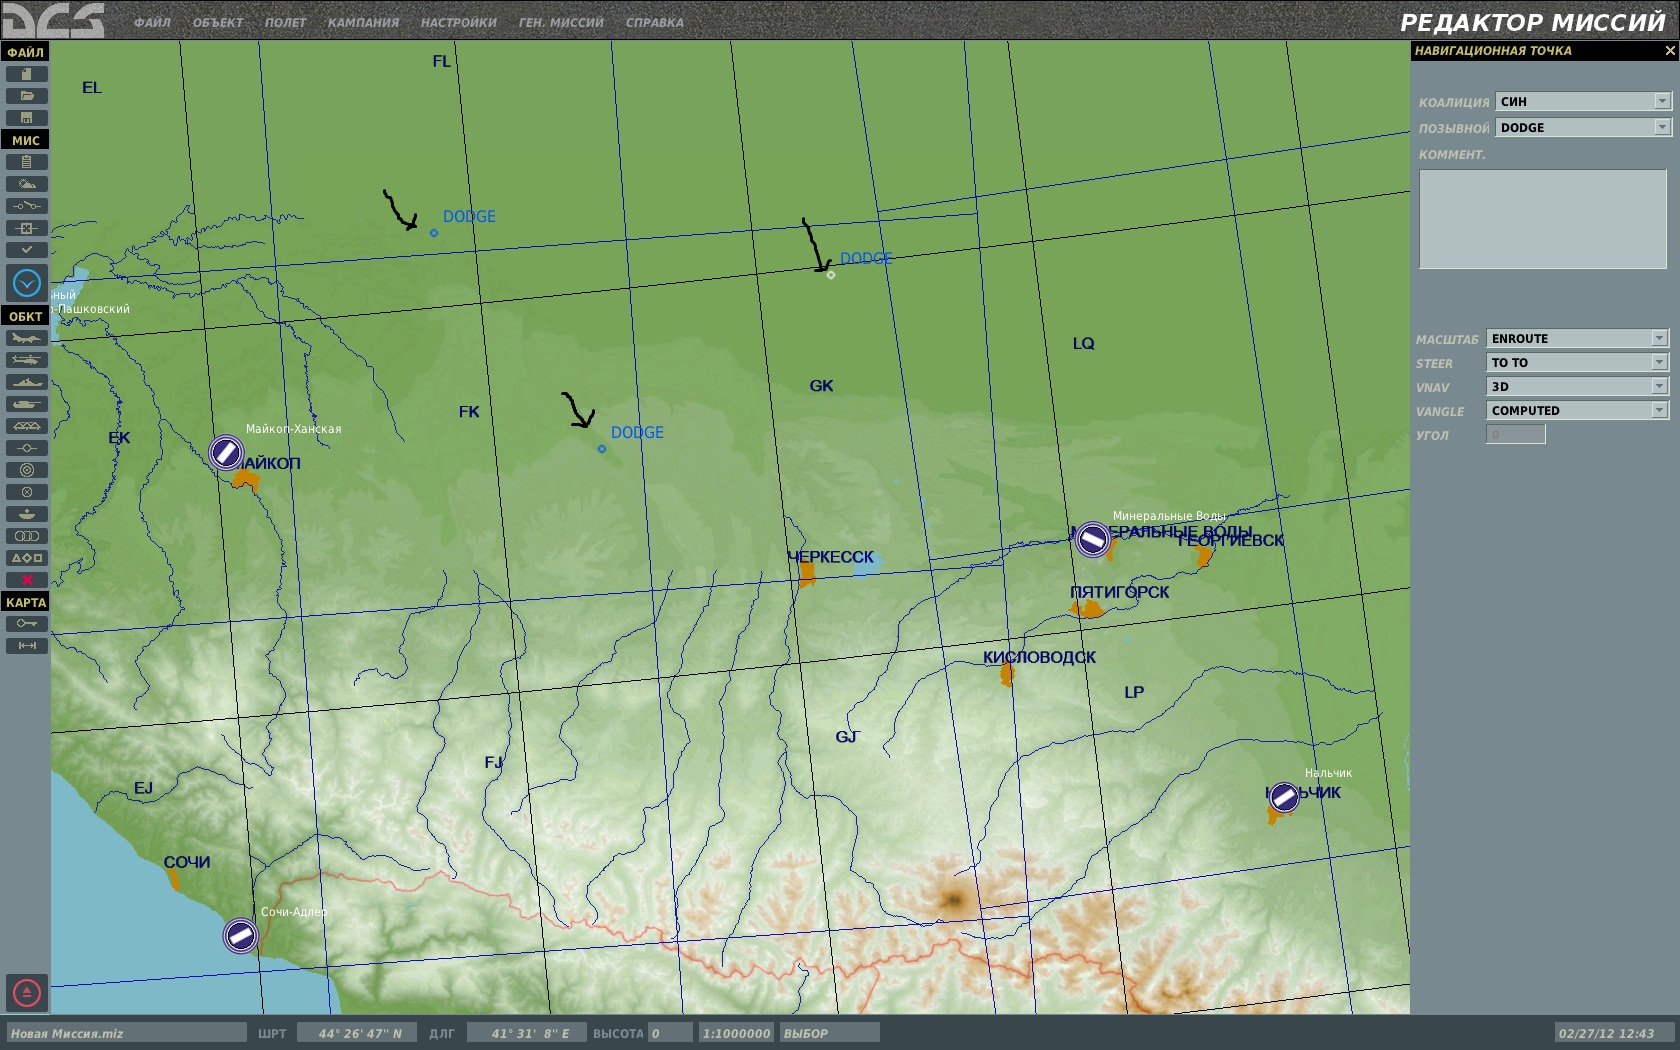Open the templates three-circles icon
This screenshot has height=1050, width=1680.
pos(26,536)
